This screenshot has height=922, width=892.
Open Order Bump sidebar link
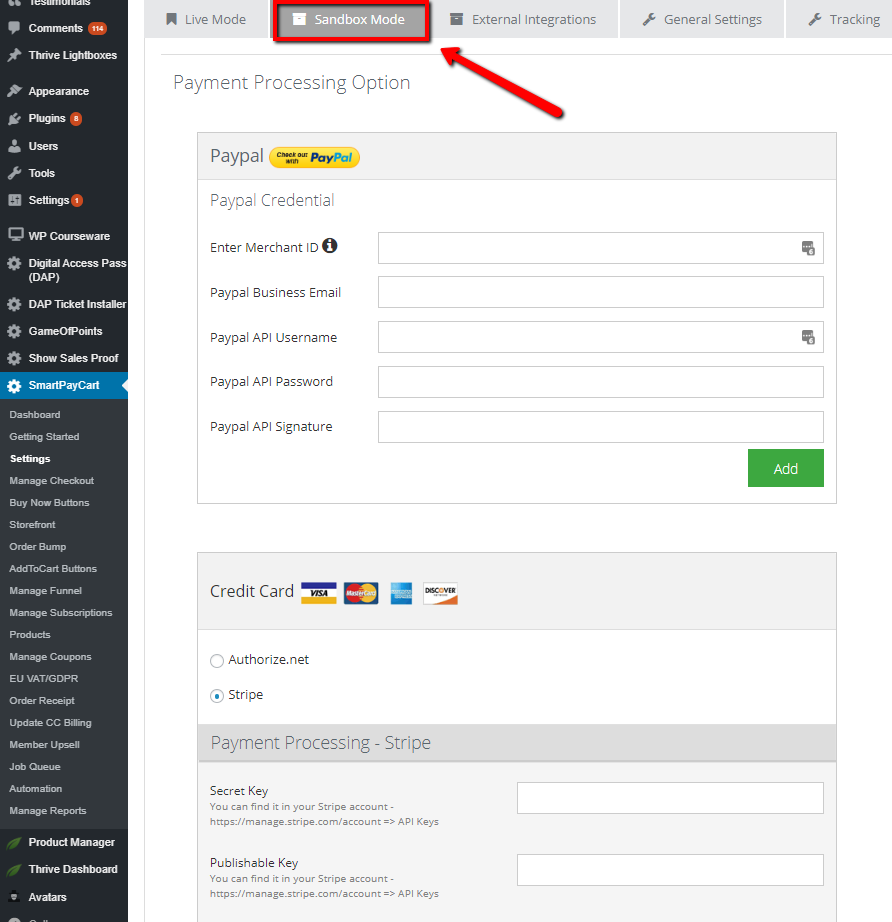point(38,547)
